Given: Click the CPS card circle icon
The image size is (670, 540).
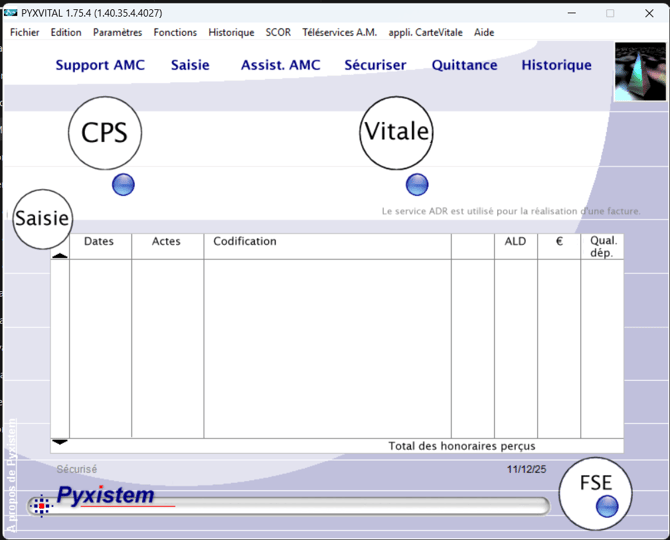Looking at the screenshot, I should click(x=105, y=132).
